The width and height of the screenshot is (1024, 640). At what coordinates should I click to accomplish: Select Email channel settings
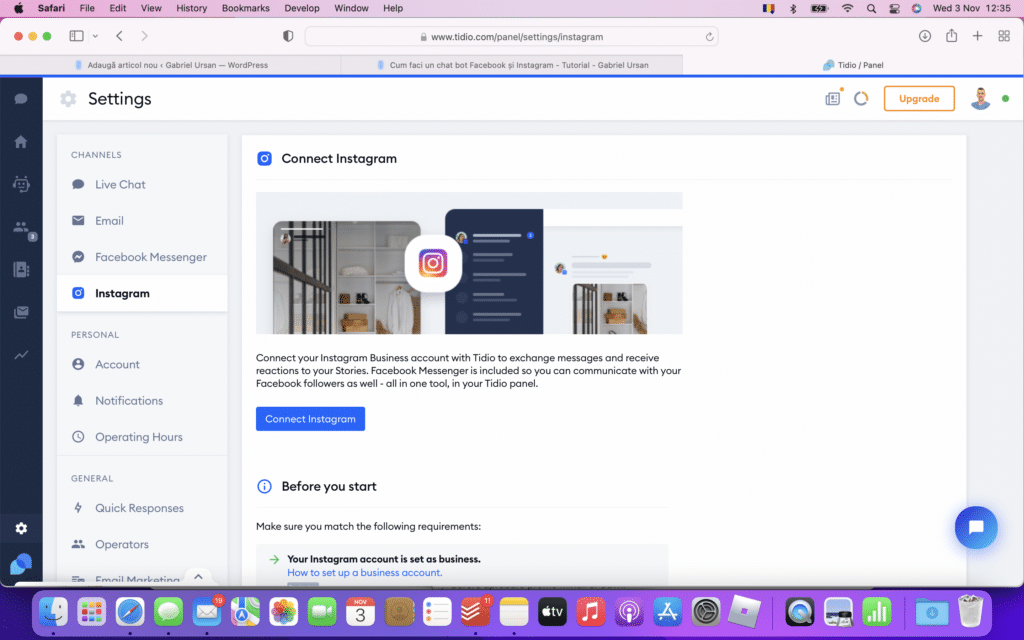coord(142,221)
